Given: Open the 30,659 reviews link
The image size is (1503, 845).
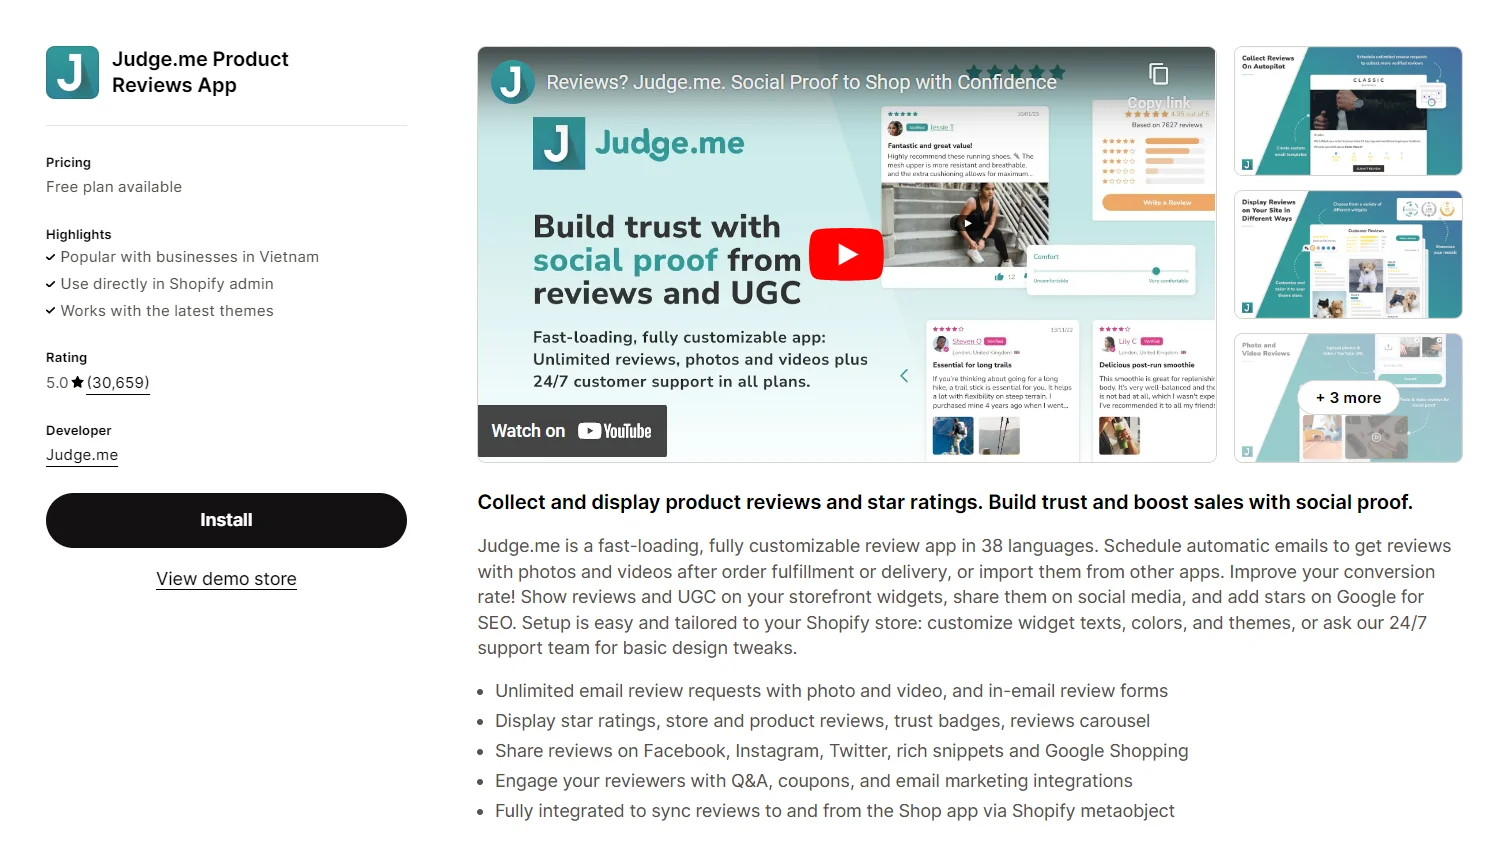Looking at the screenshot, I should (x=118, y=383).
